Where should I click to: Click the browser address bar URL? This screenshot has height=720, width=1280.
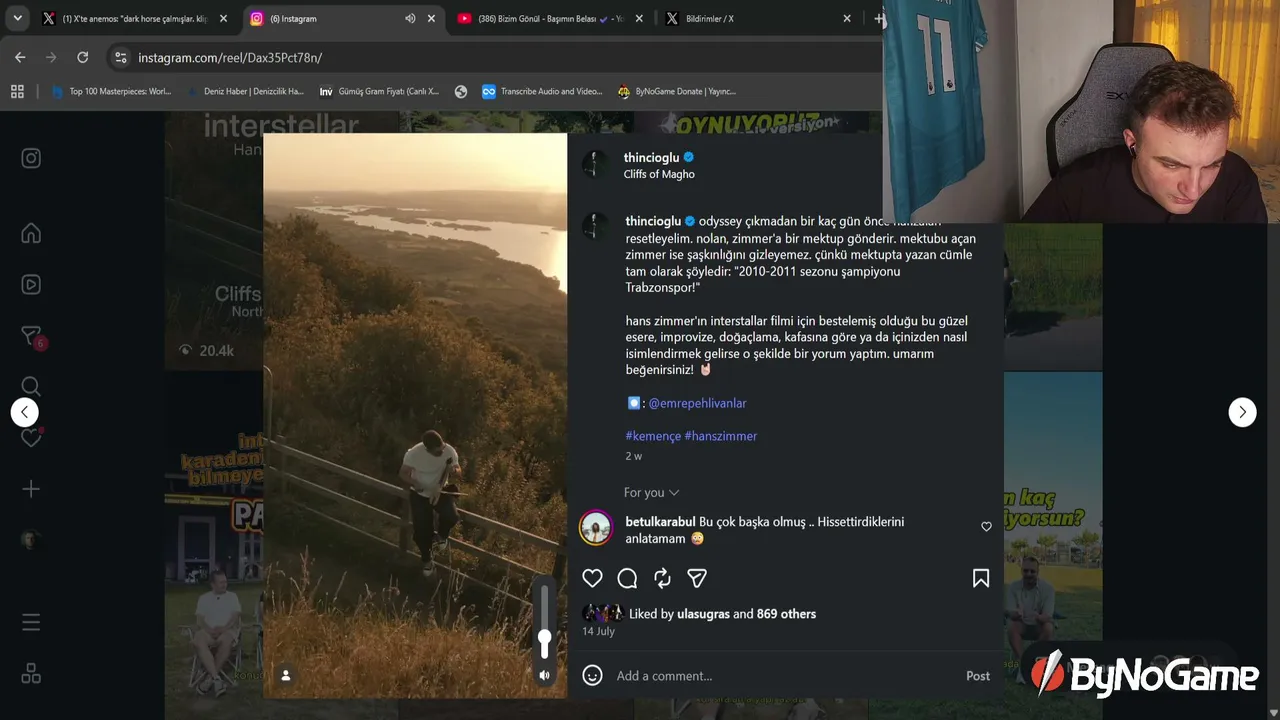coord(230,58)
